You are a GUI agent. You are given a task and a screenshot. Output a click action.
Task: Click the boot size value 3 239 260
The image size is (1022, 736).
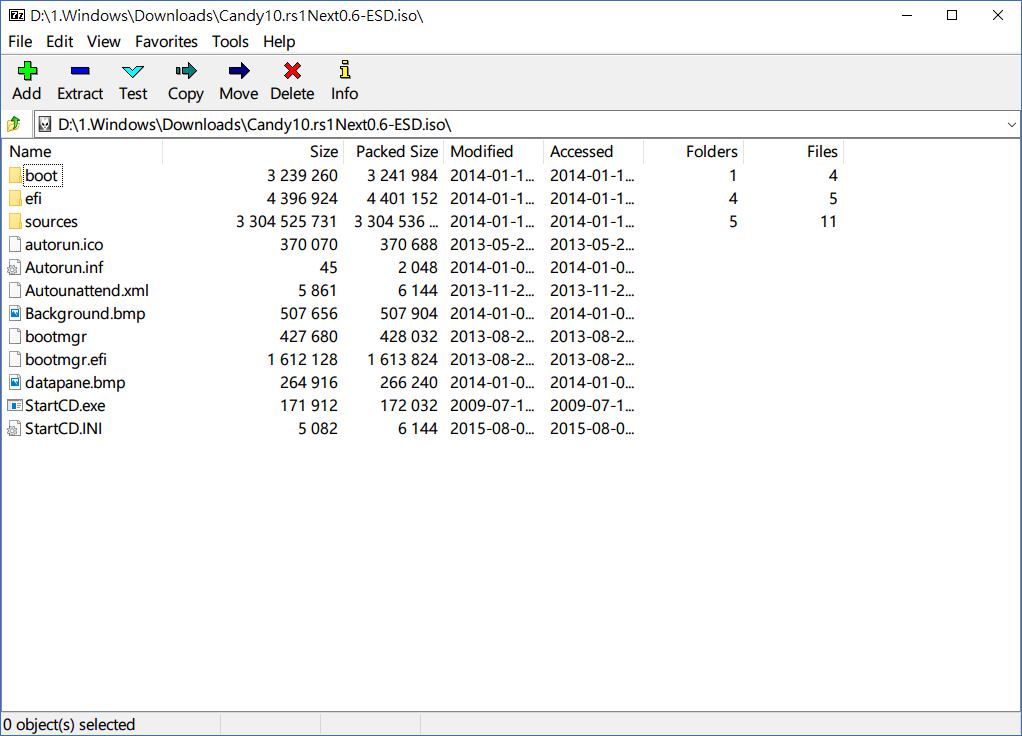pos(302,175)
